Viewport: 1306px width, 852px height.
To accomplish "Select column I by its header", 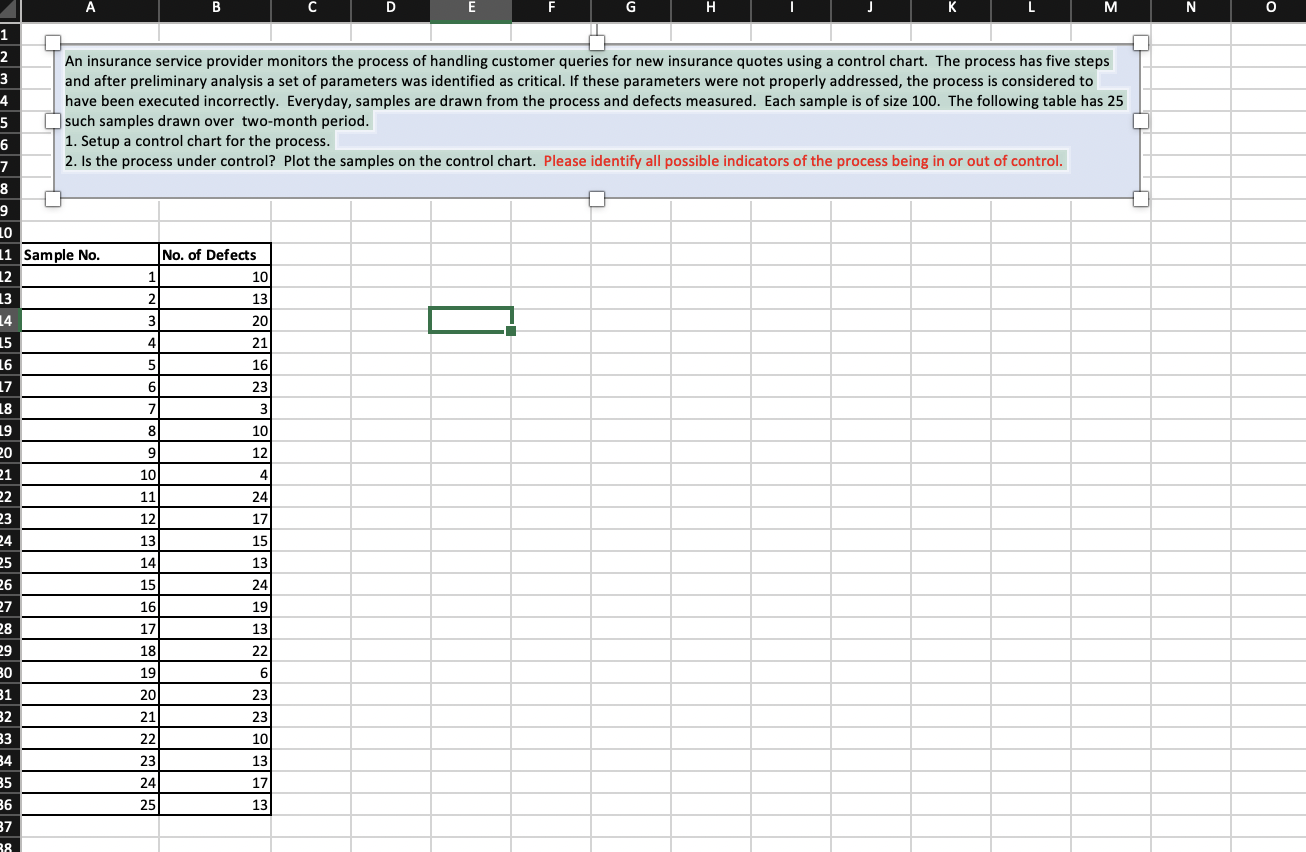I will click(x=790, y=10).
